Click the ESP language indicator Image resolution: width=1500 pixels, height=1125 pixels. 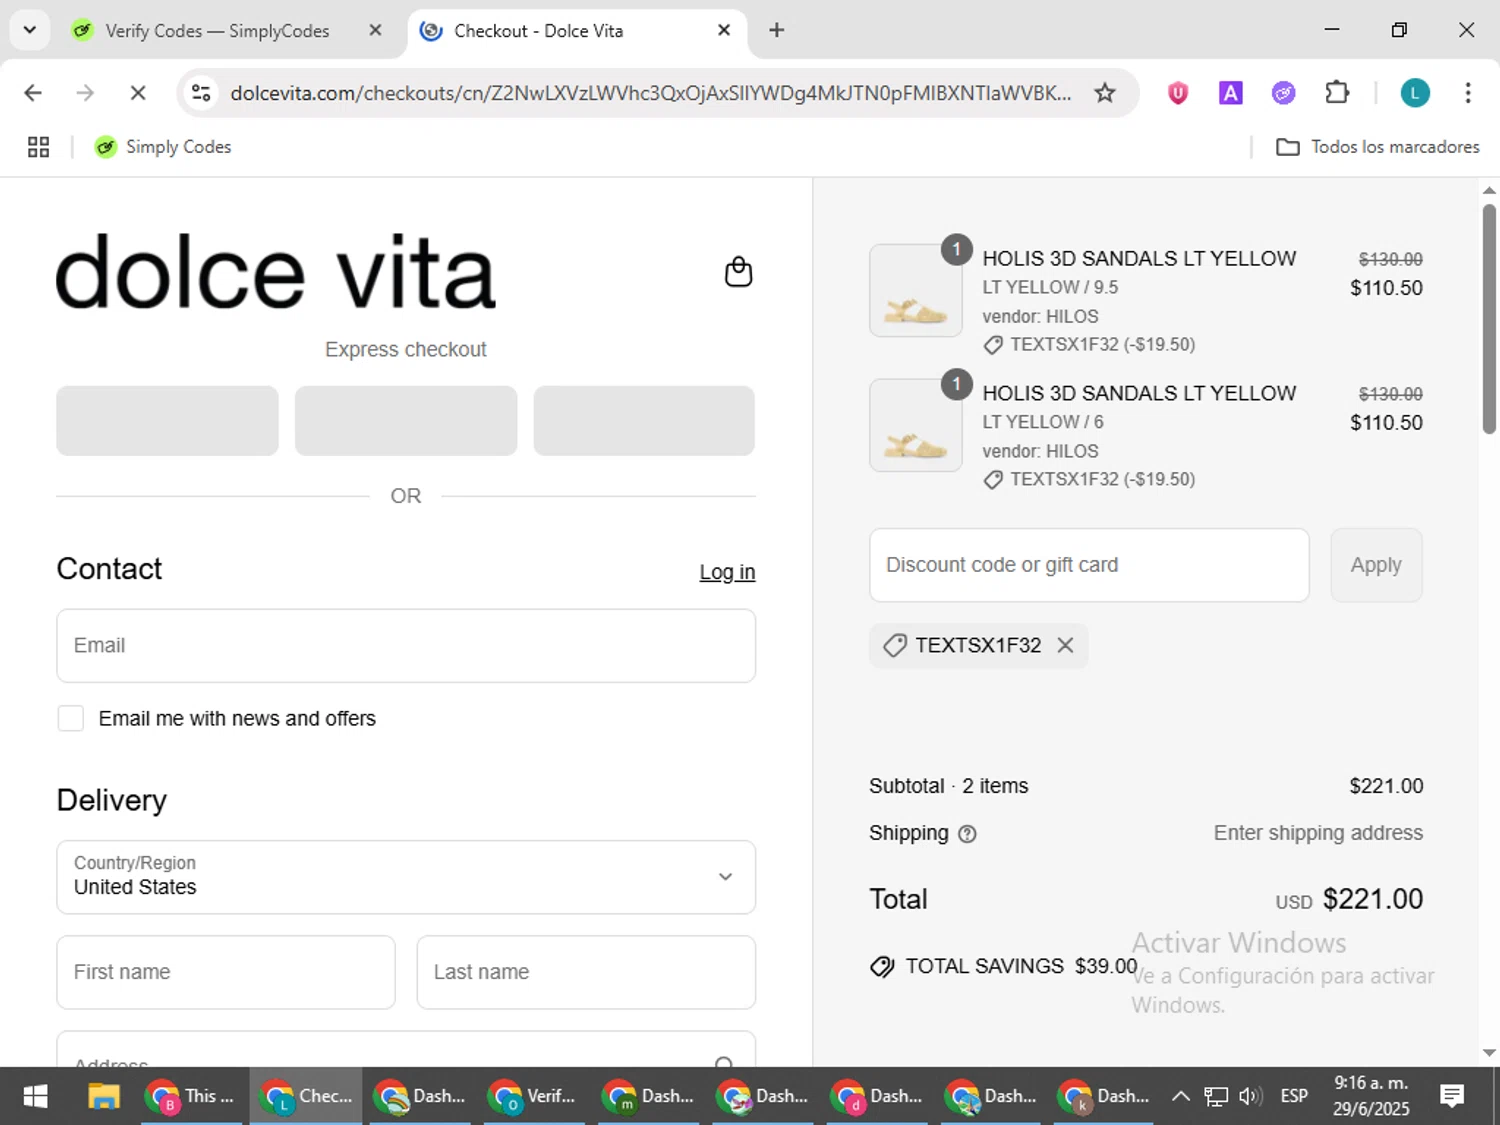[x=1294, y=1097]
